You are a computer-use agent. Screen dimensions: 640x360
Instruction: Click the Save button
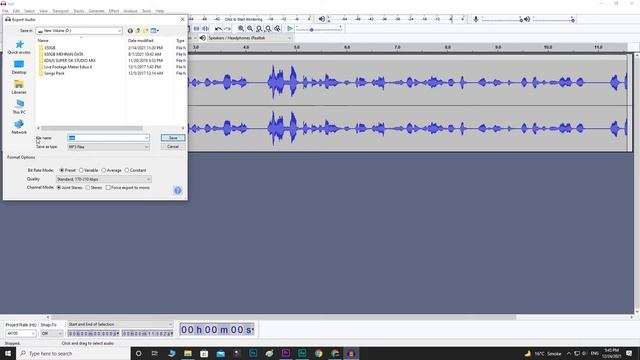coord(173,138)
